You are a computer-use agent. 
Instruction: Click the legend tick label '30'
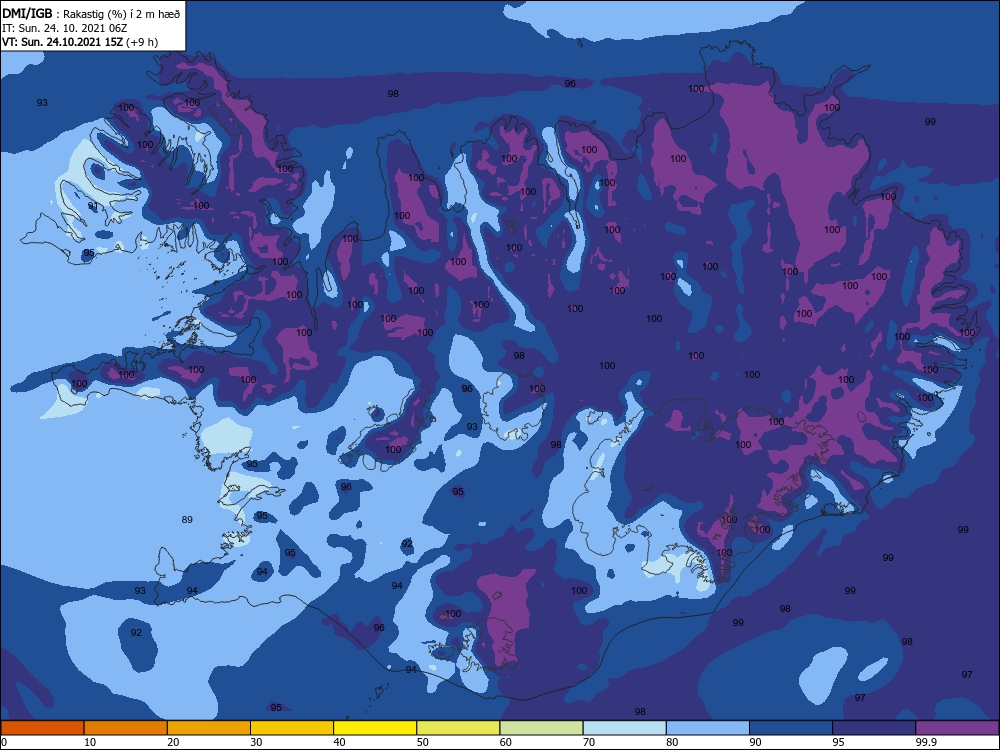[x=256, y=742]
